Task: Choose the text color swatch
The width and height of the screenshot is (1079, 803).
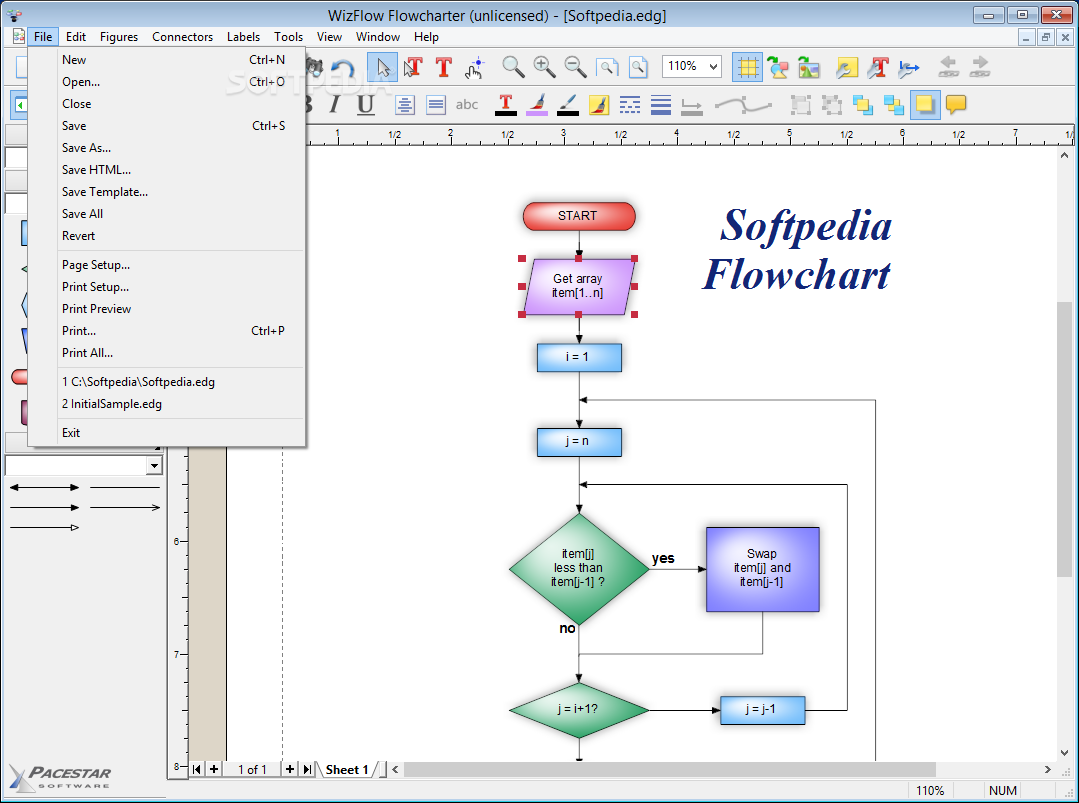Action: [506, 105]
